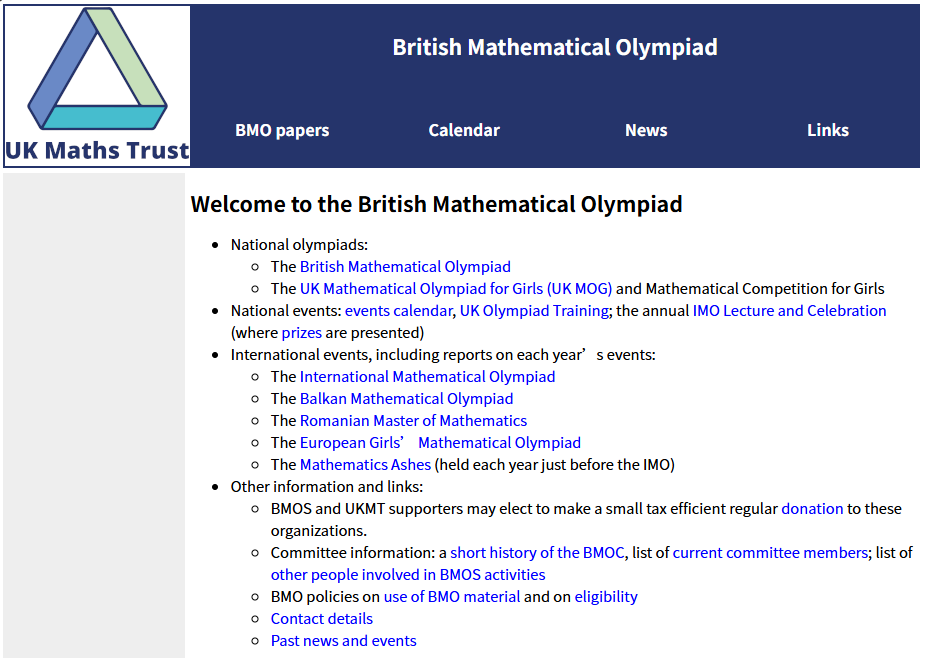Visit the UK Olympiad Training link
This screenshot has height=658, width=925.
pos(534,310)
